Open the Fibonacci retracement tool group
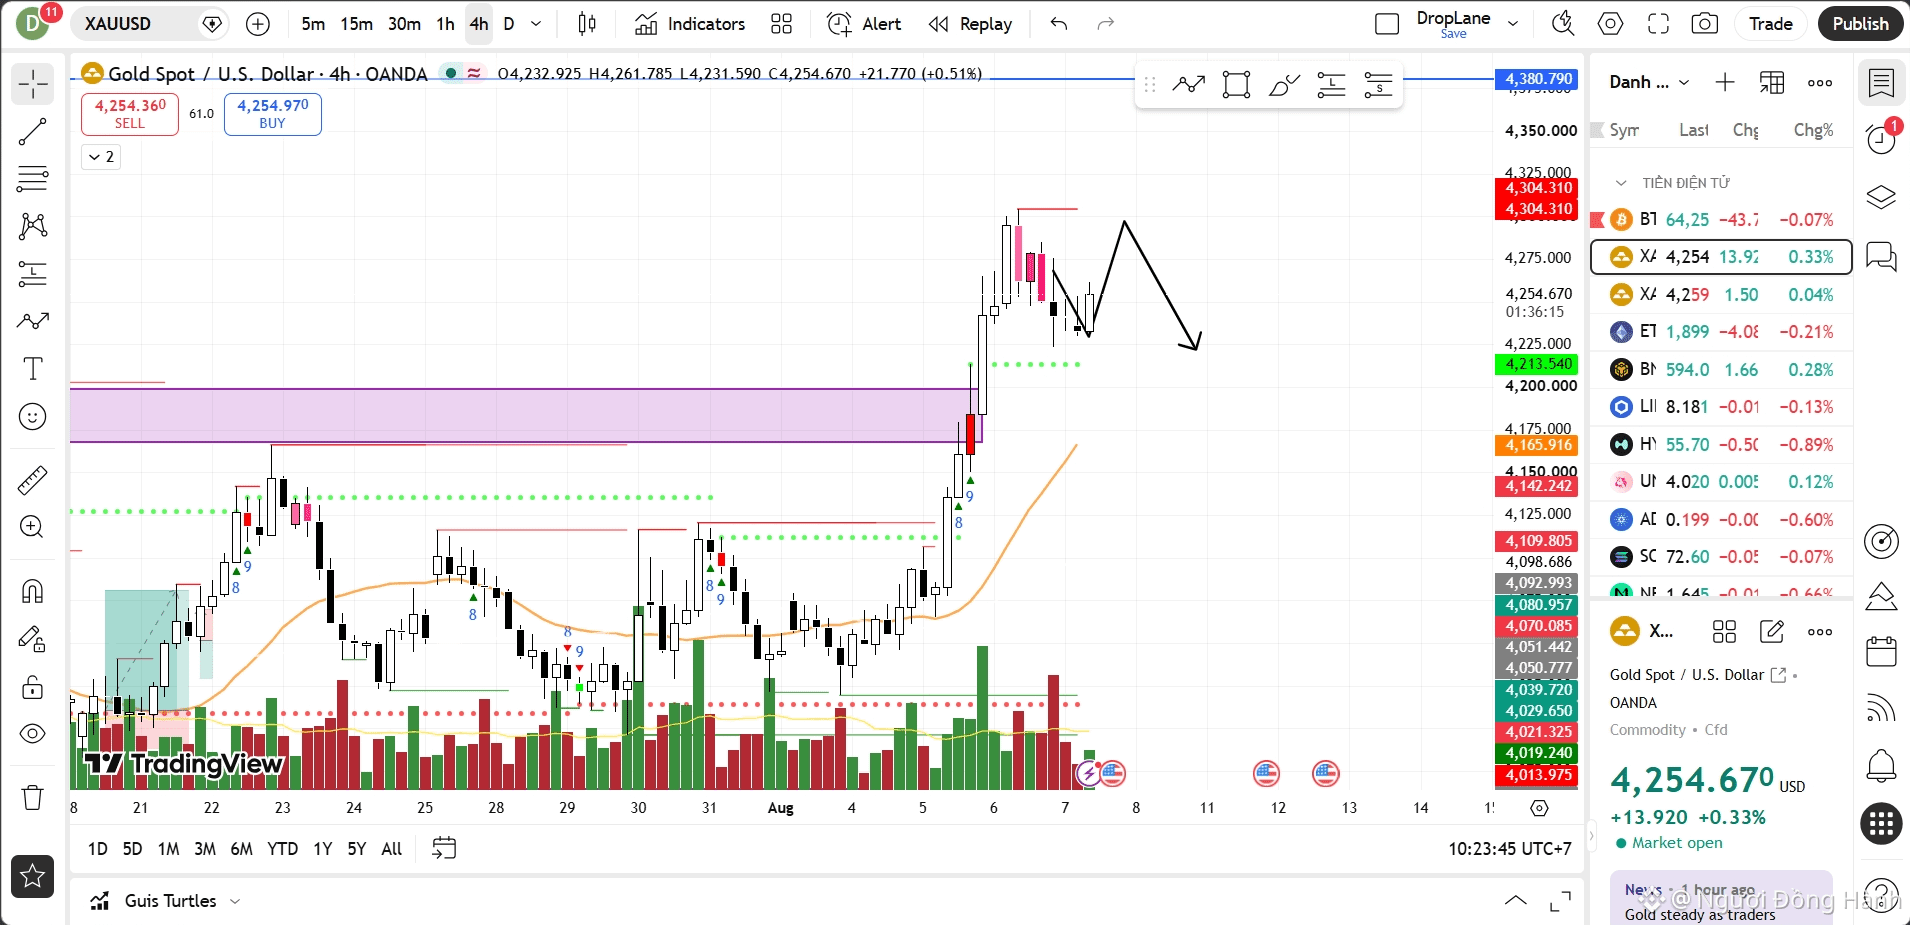 (33, 179)
